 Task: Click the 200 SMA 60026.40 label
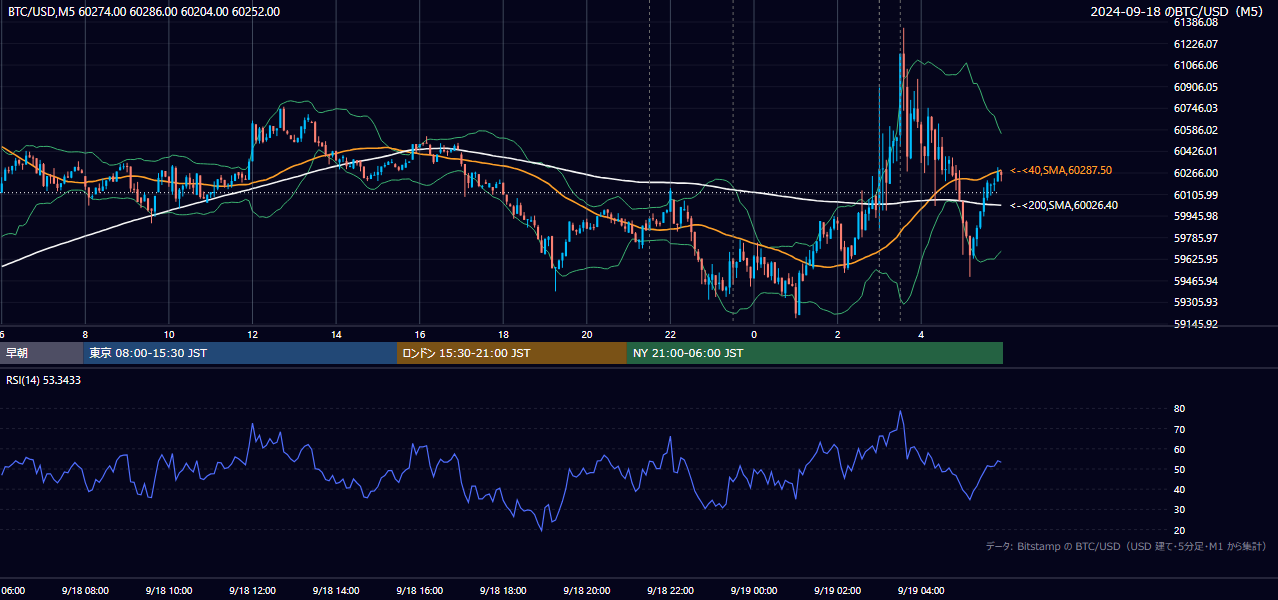(1064, 205)
